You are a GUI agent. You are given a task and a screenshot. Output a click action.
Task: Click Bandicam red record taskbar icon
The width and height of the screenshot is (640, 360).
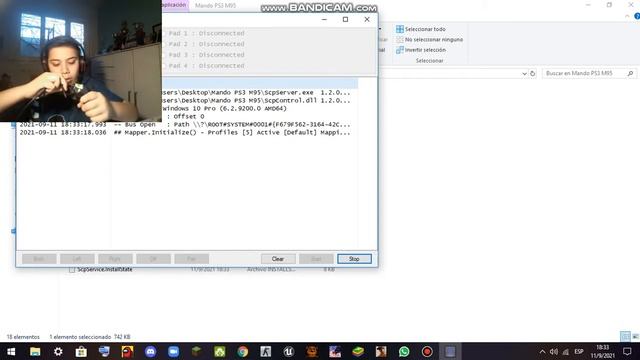tap(427, 351)
